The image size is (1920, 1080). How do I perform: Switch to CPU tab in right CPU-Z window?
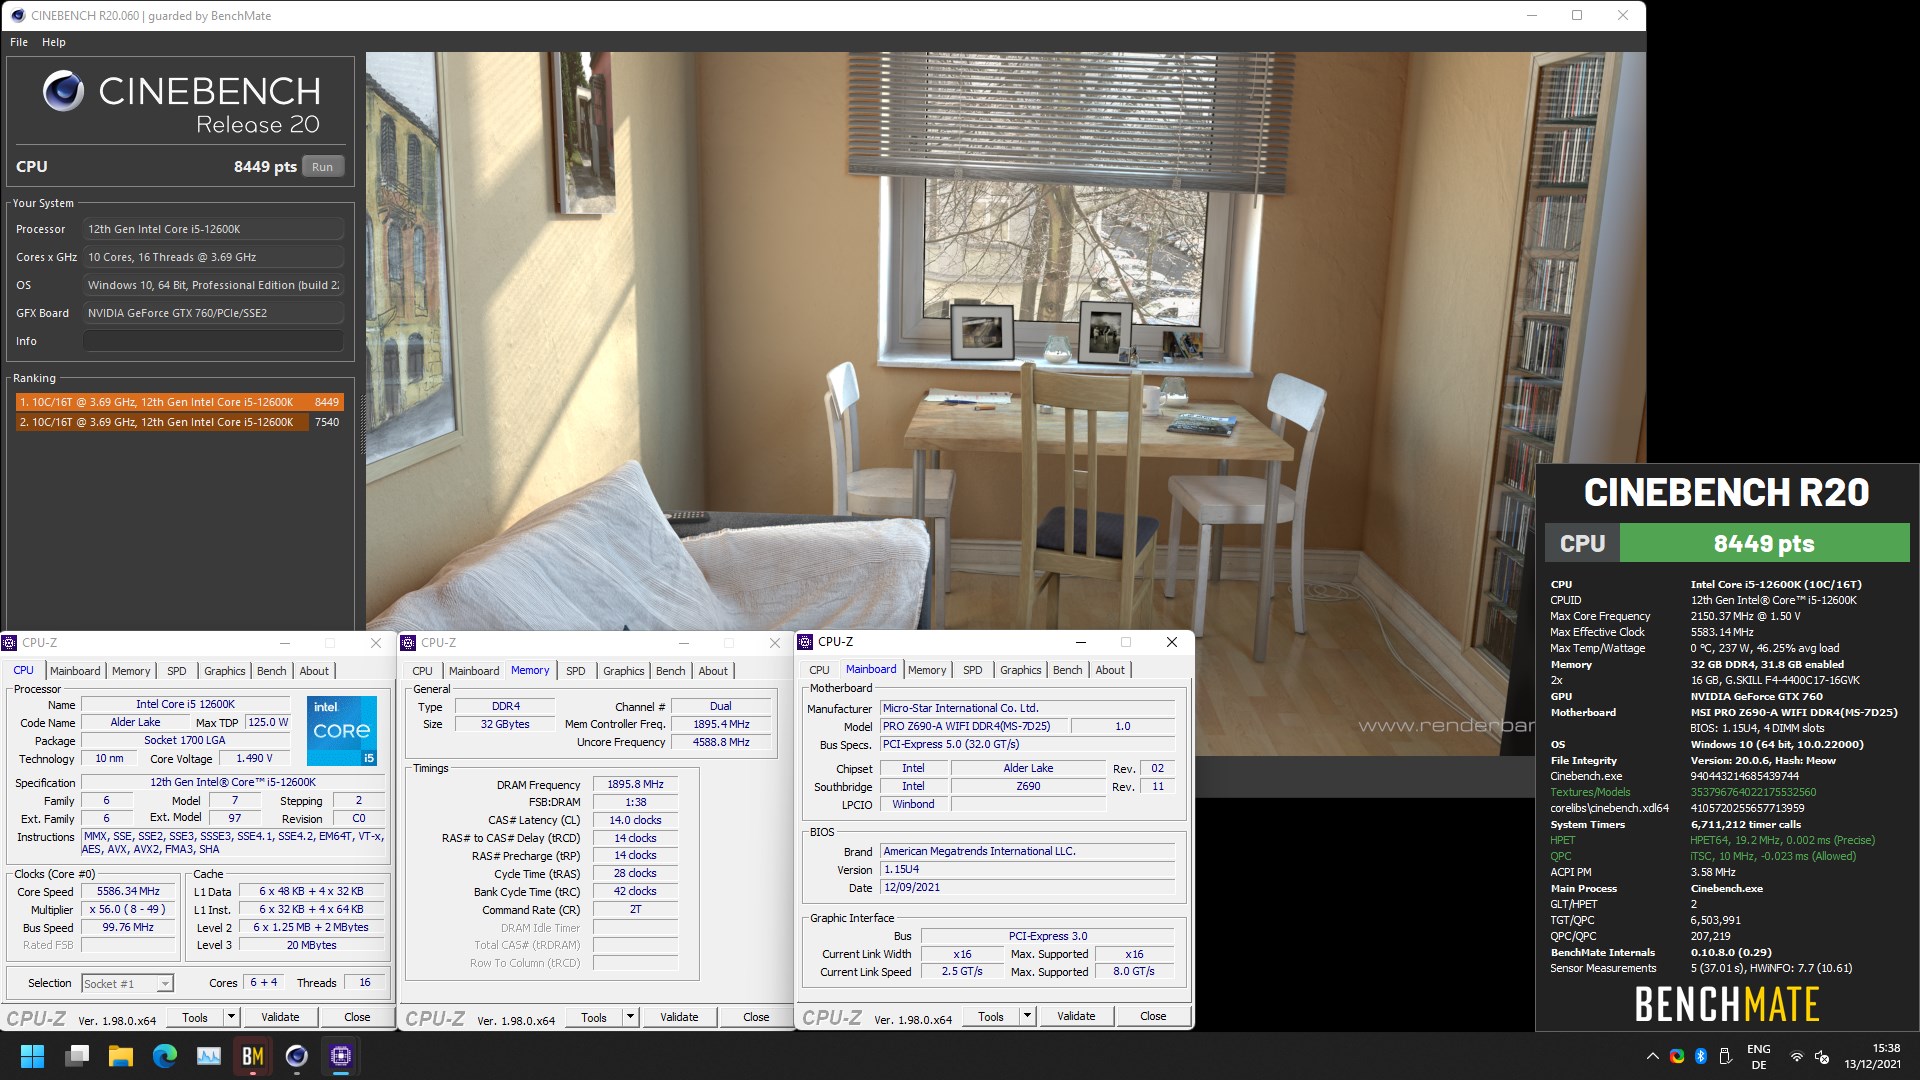tap(820, 670)
